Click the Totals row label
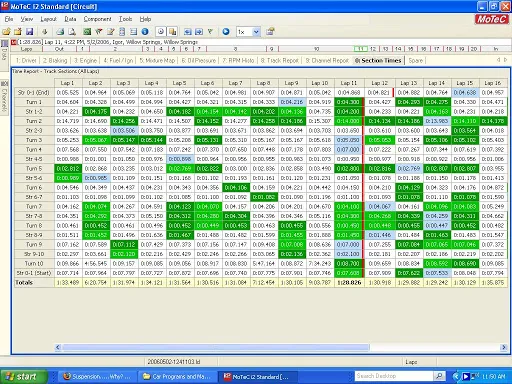The height and width of the screenshot is (384, 512). tap(34, 283)
